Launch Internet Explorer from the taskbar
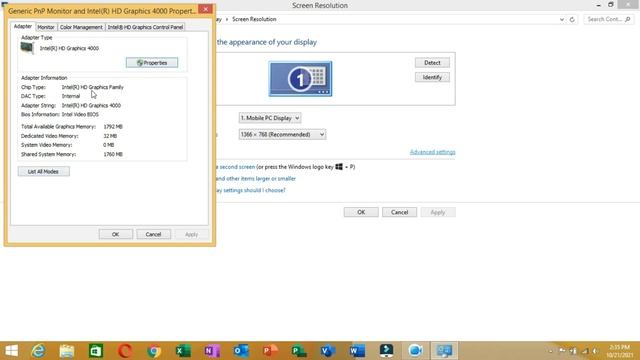 [x=39, y=351]
